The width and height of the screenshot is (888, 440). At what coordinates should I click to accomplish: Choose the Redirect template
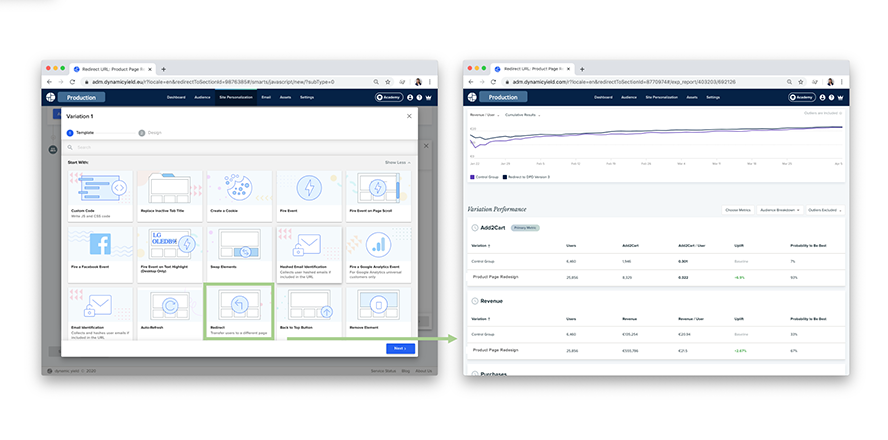pos(239,312)
